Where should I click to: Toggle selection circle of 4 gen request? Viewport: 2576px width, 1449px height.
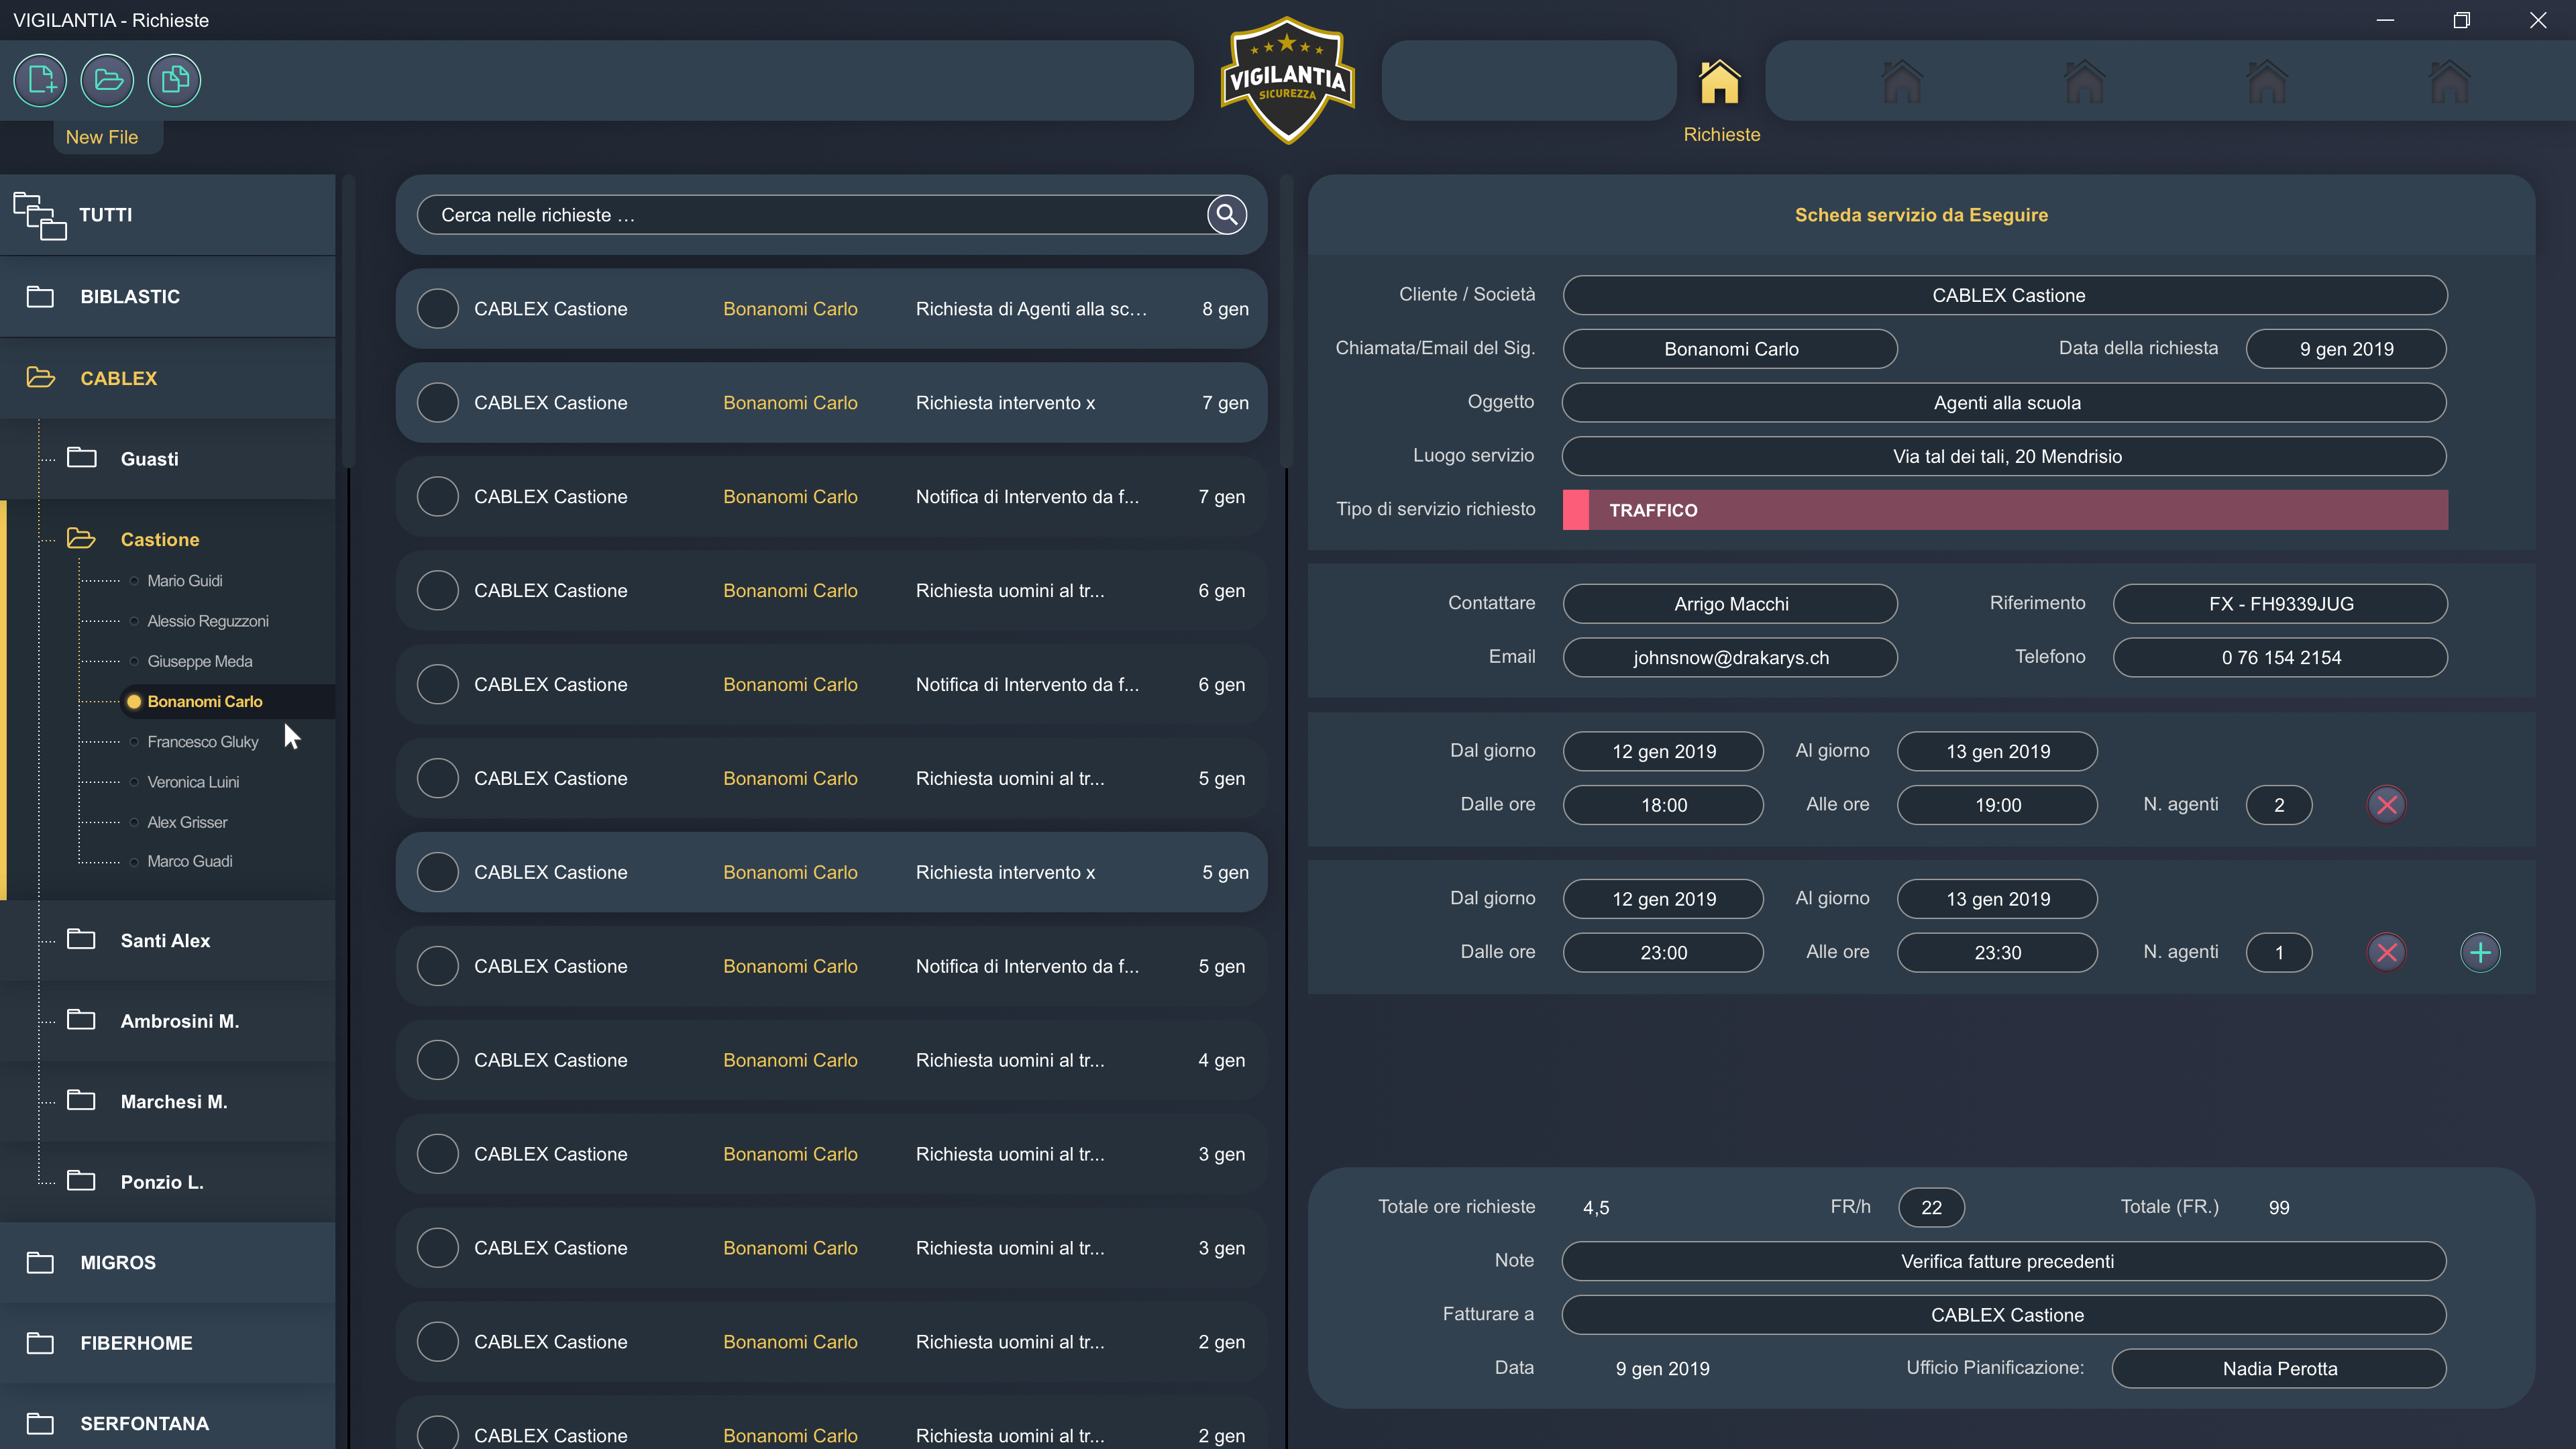(437, 1060)
